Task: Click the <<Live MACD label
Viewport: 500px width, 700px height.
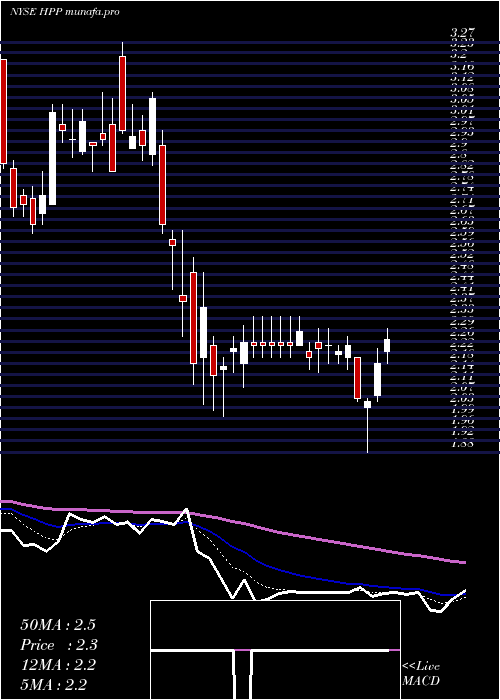Action: point(421,674)
